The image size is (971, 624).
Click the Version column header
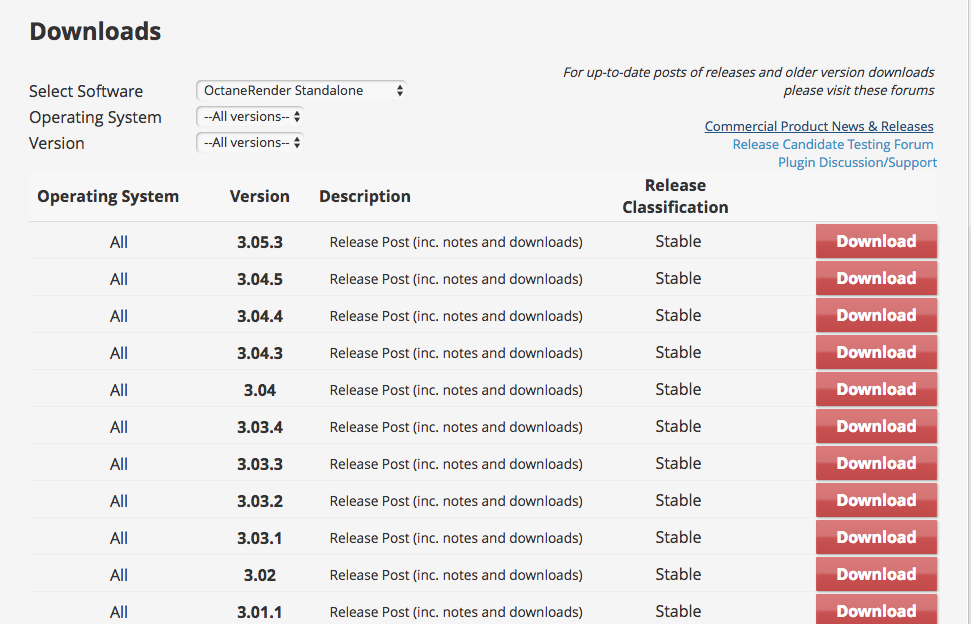tap(260, 197)
